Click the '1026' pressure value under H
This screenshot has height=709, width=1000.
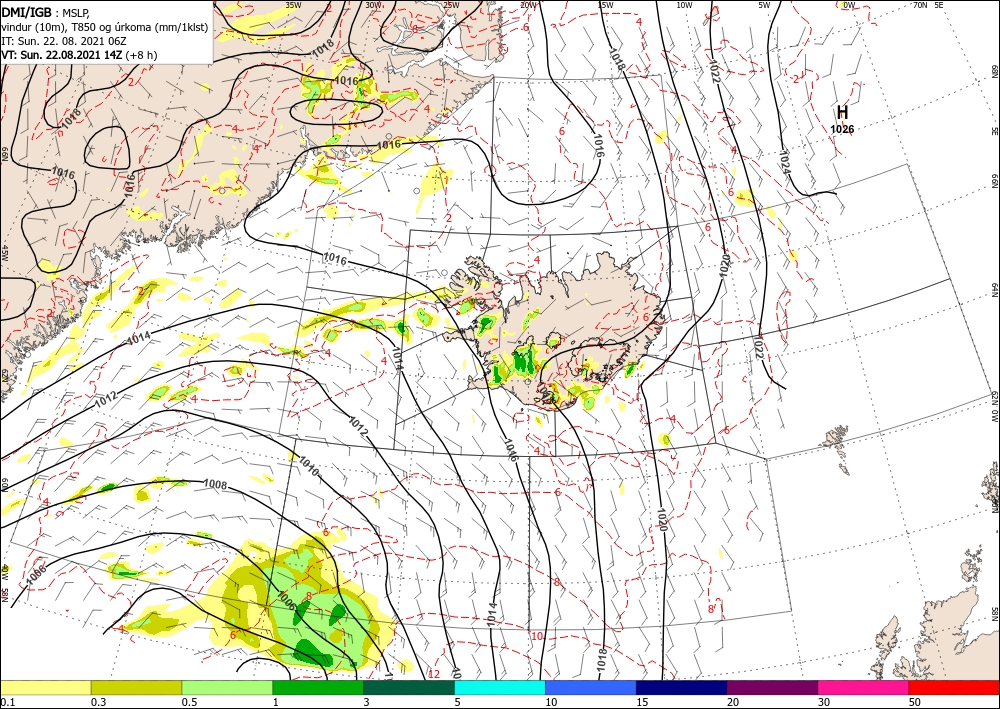click(x=842, y=129)
